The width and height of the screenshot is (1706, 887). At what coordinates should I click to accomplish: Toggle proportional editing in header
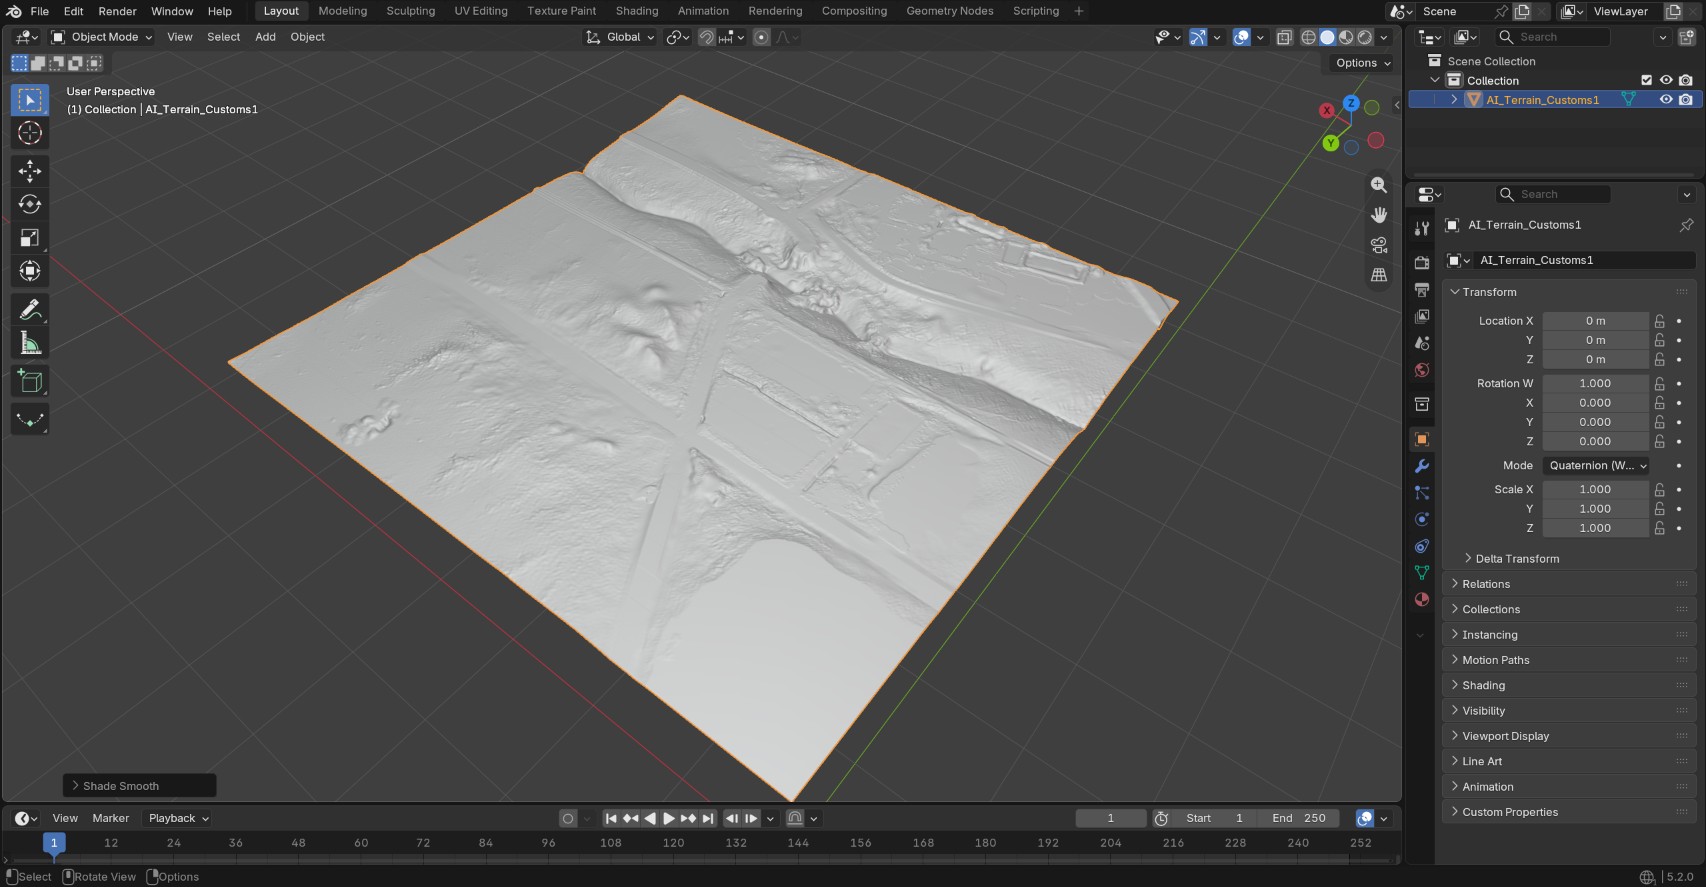tap(762, 37)
